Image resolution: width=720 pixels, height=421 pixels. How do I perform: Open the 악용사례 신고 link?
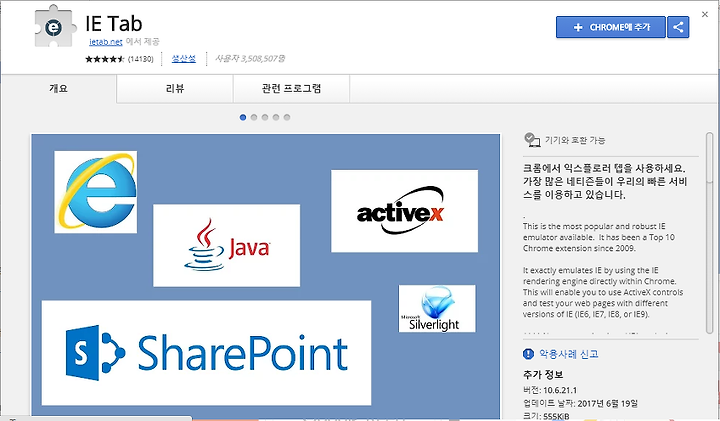(x=568, y=354)
